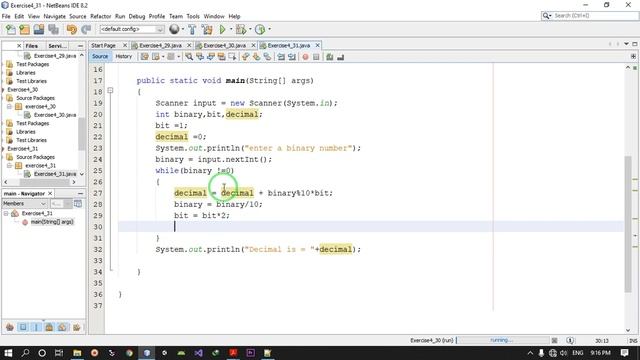Screen dimensions: 640x360
Task: Minimize the Navigator panel
Action: [x=80, y=193]
